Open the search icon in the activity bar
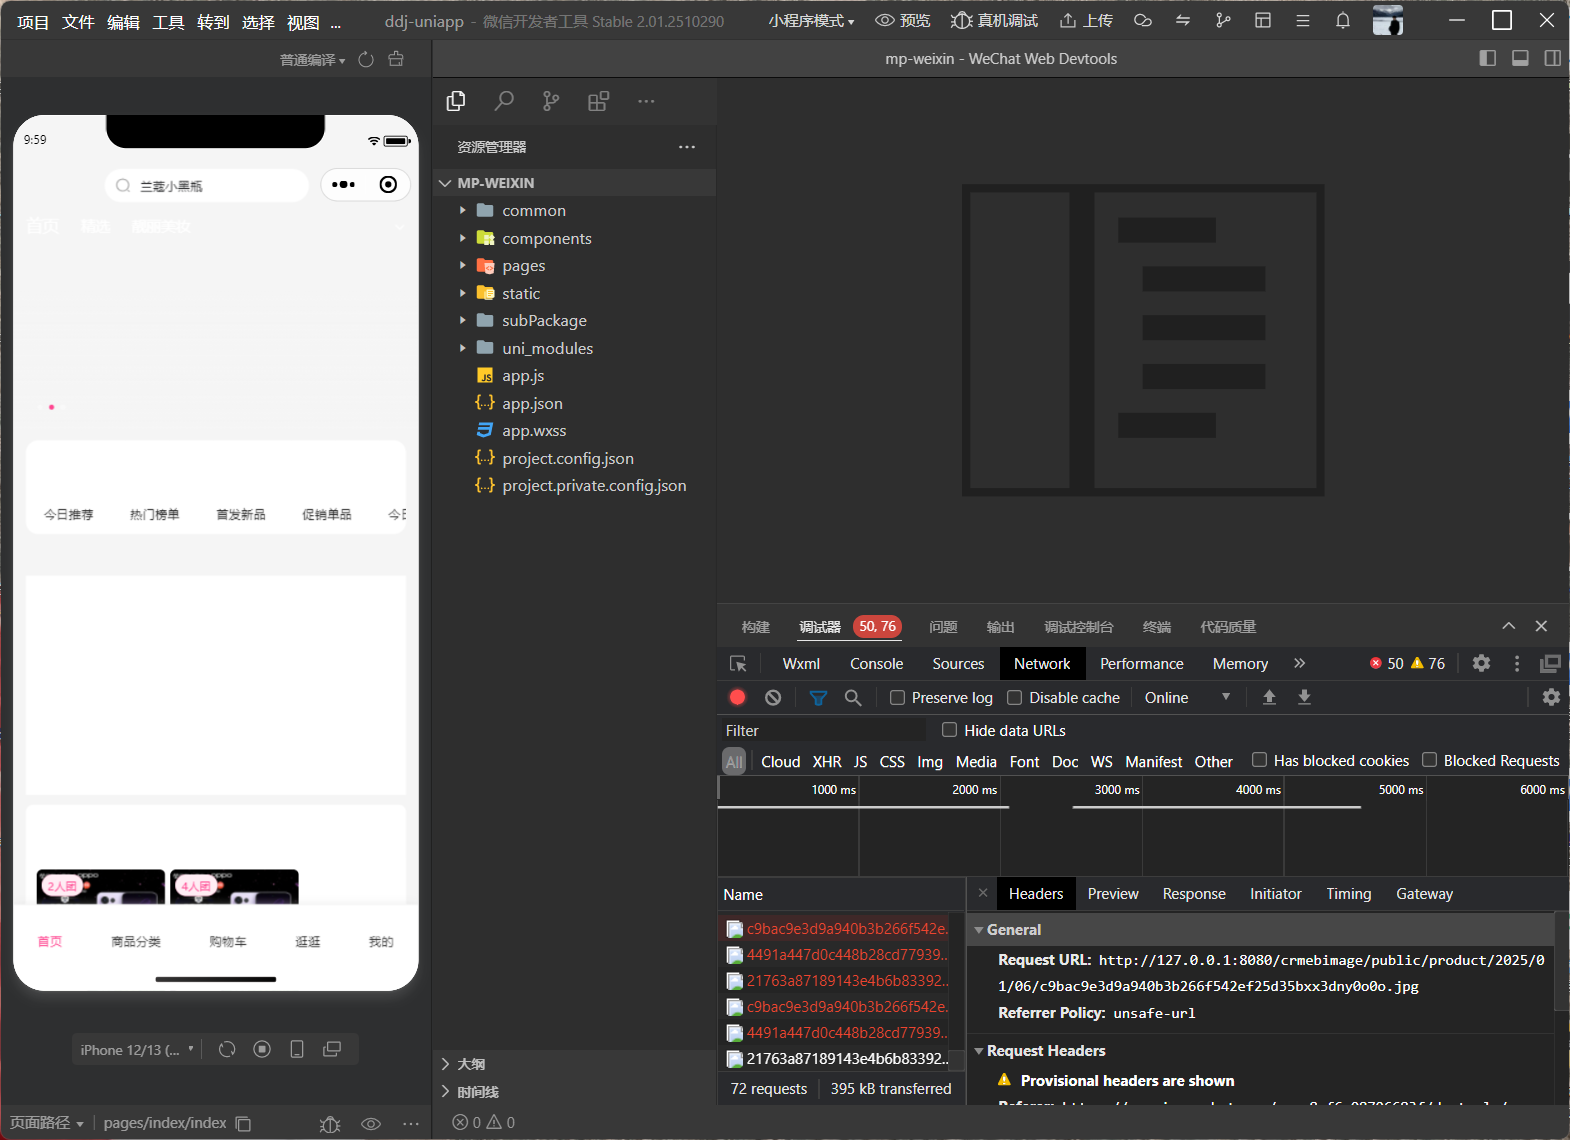1570x1140 pixels. tap(504, 101)
